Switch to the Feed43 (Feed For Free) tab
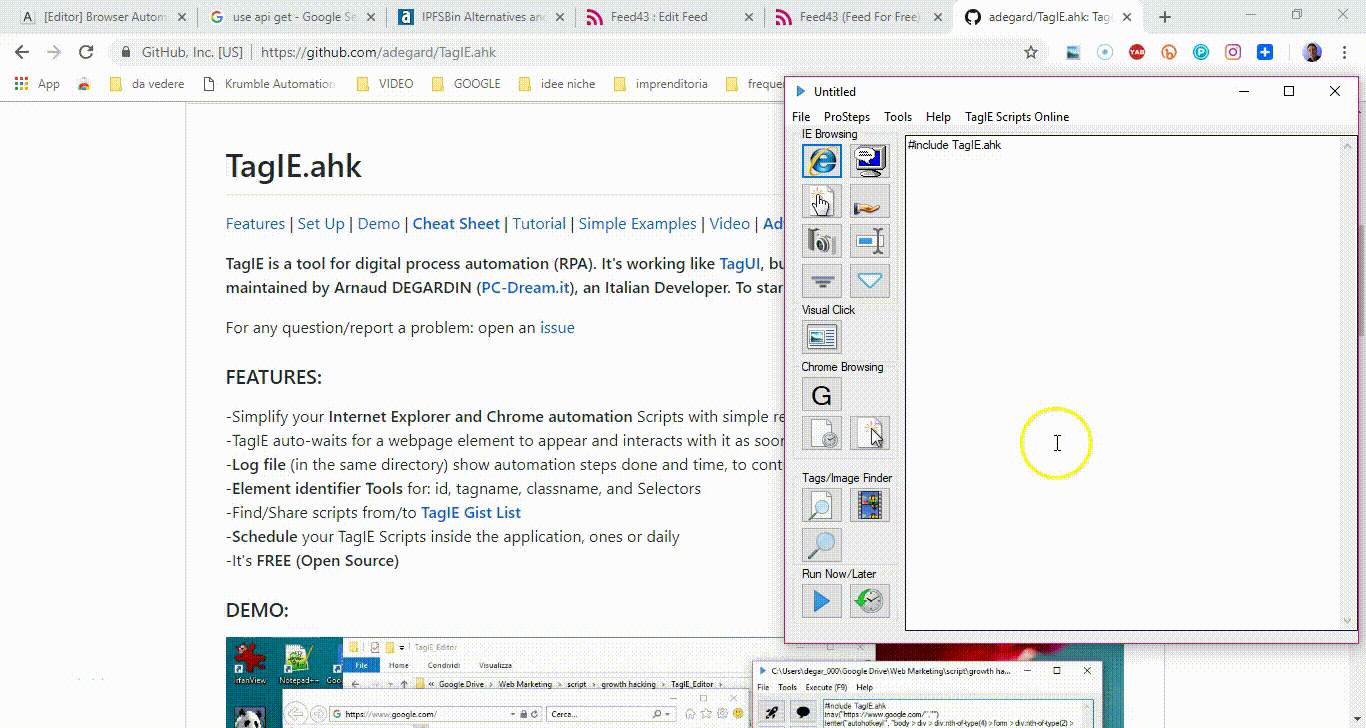This screenshot has height=728, width=1366. click(857, 17)
